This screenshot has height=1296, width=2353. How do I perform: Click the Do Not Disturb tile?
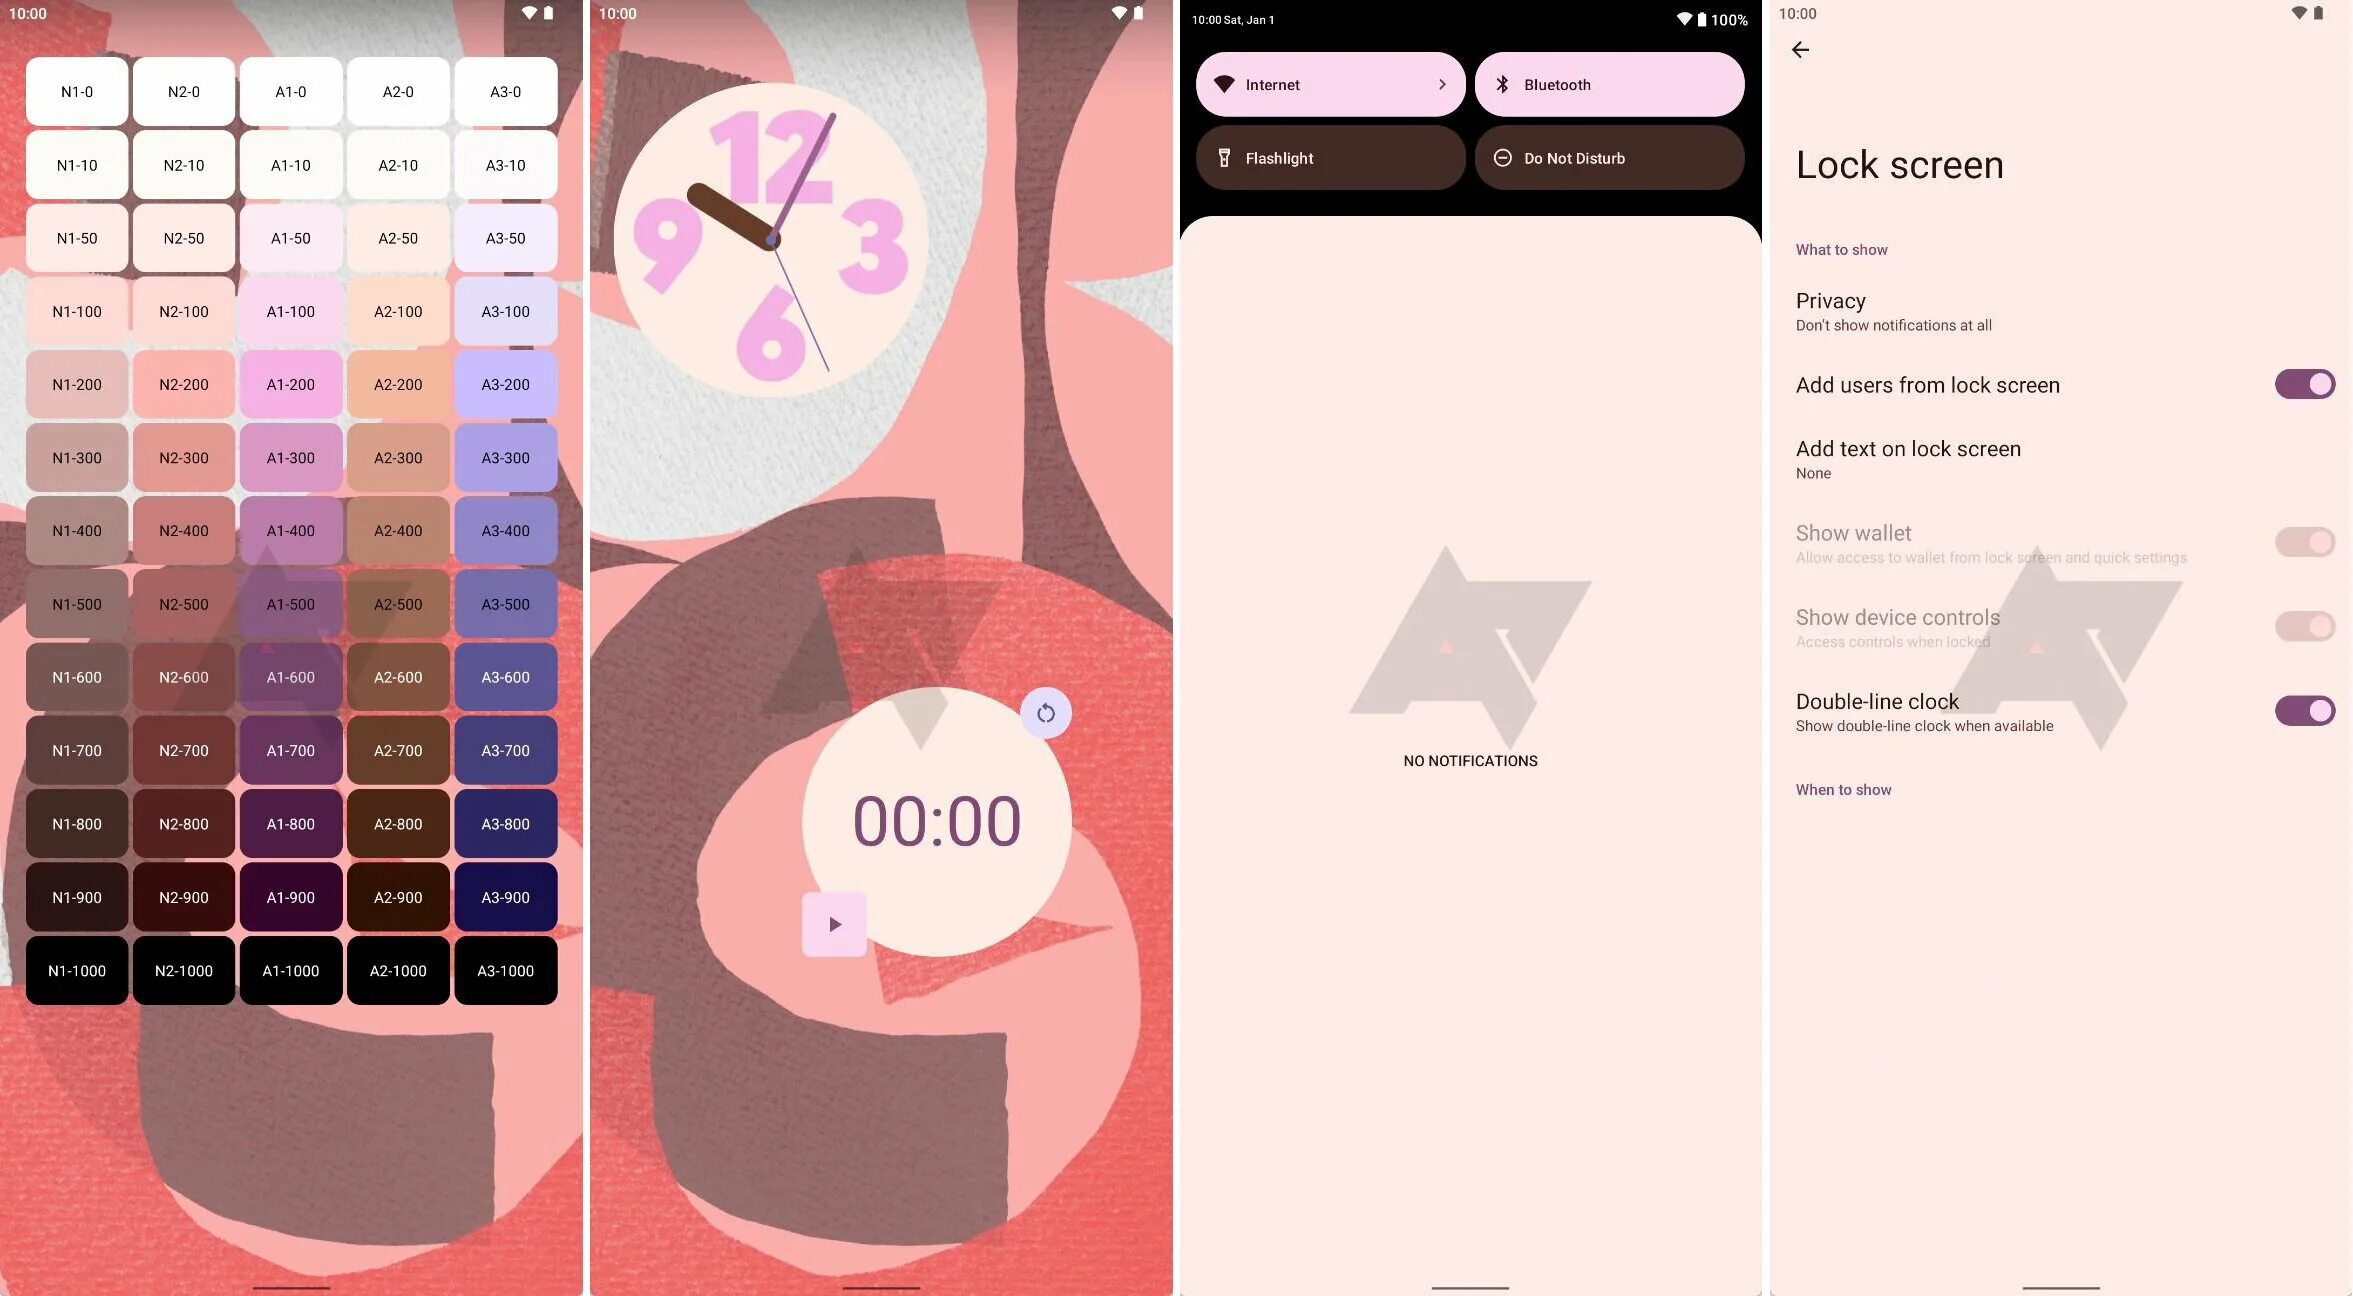(x=1608, y=158)
